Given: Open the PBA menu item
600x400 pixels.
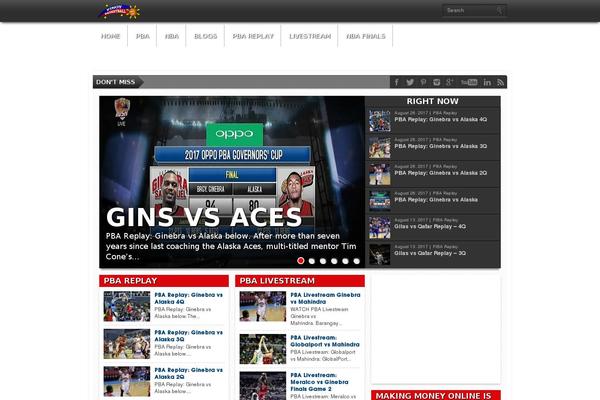Looking at the screenshot, I should click(x=142, y=36).
